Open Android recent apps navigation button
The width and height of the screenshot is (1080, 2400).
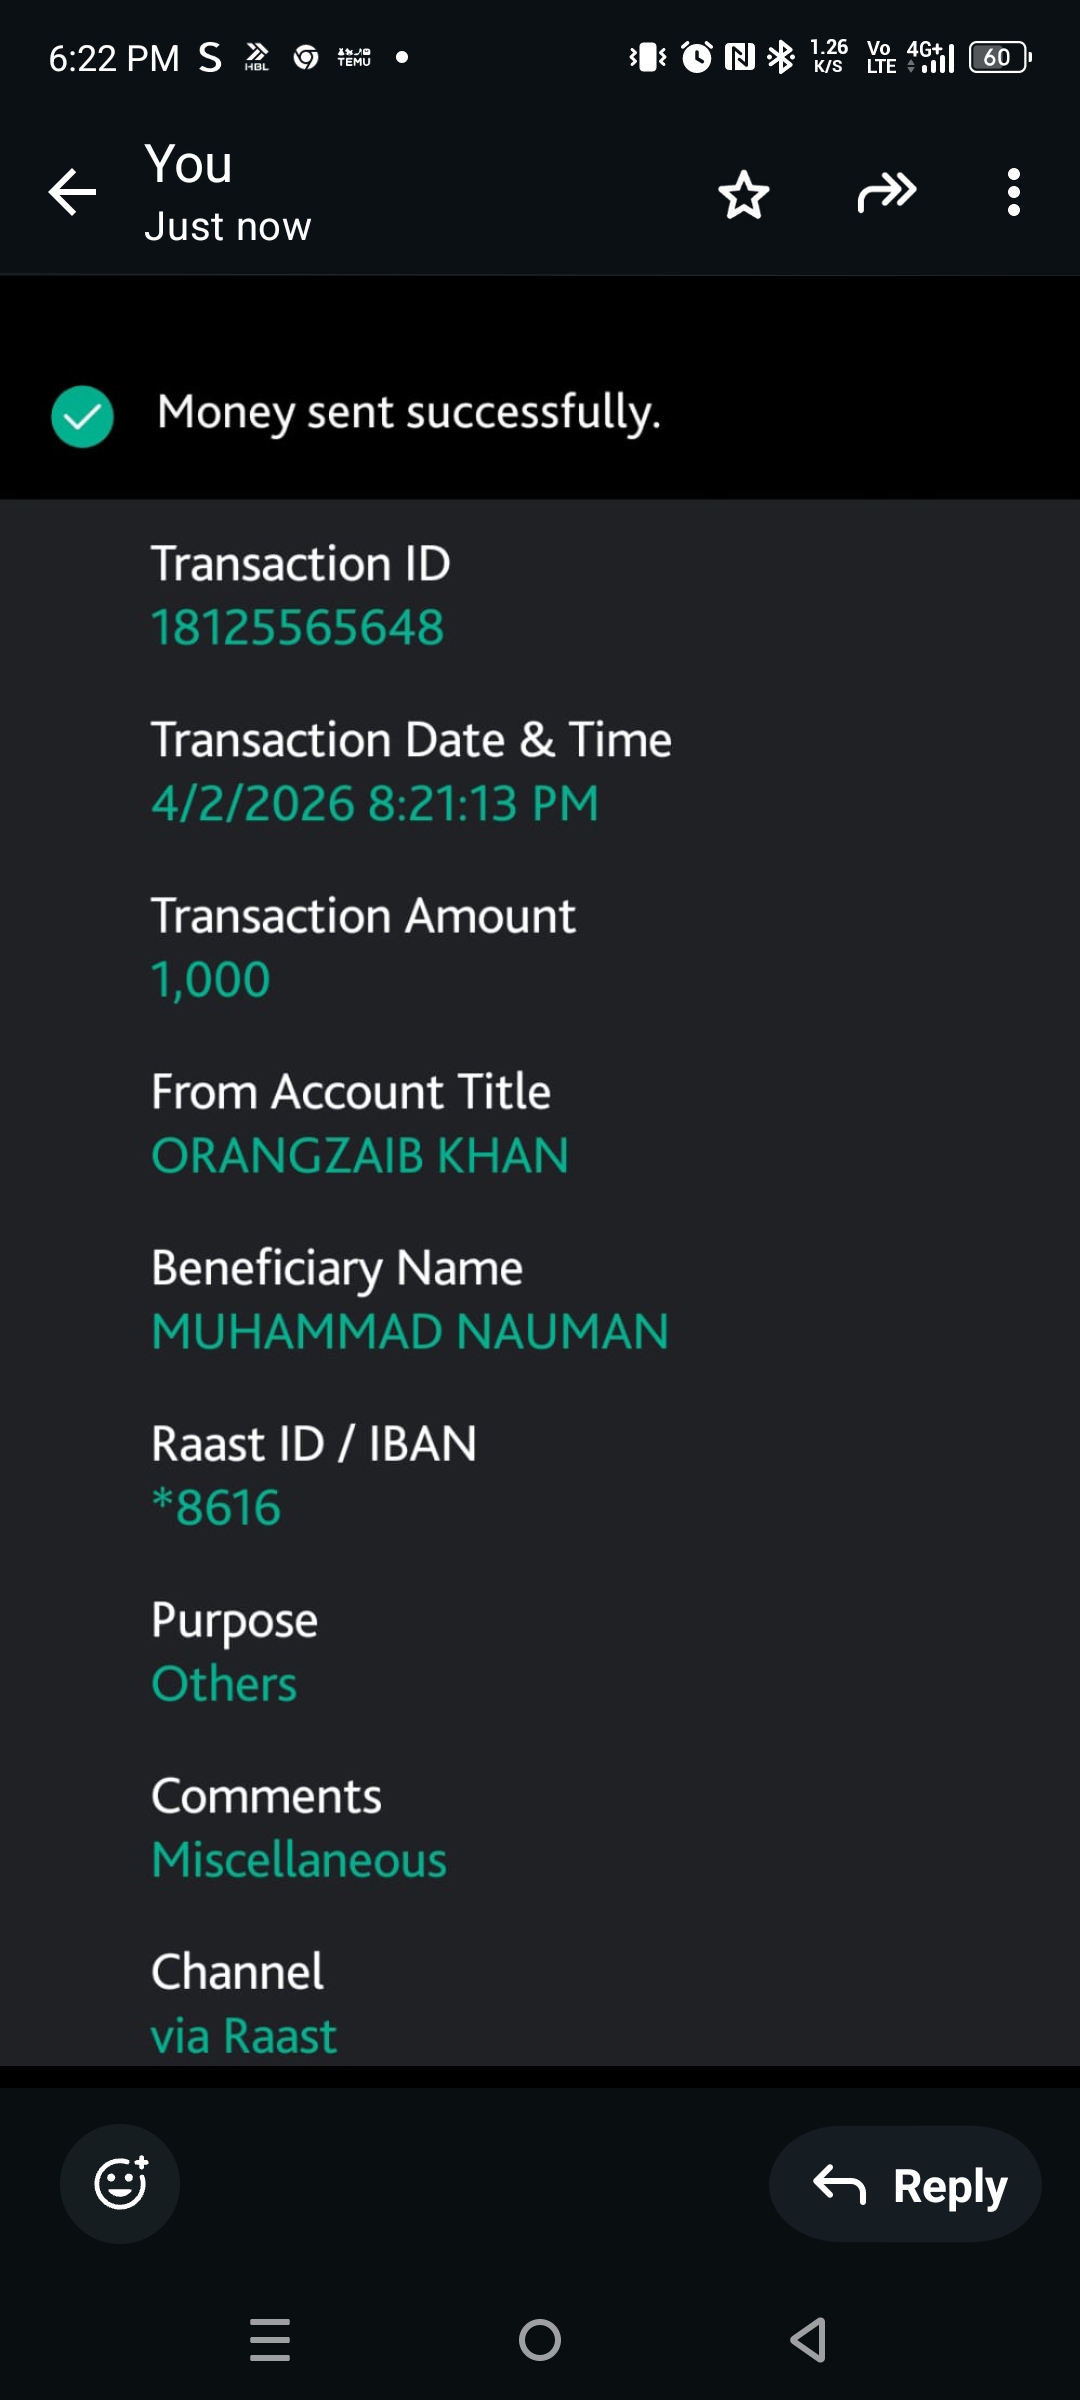(270, 2340)
